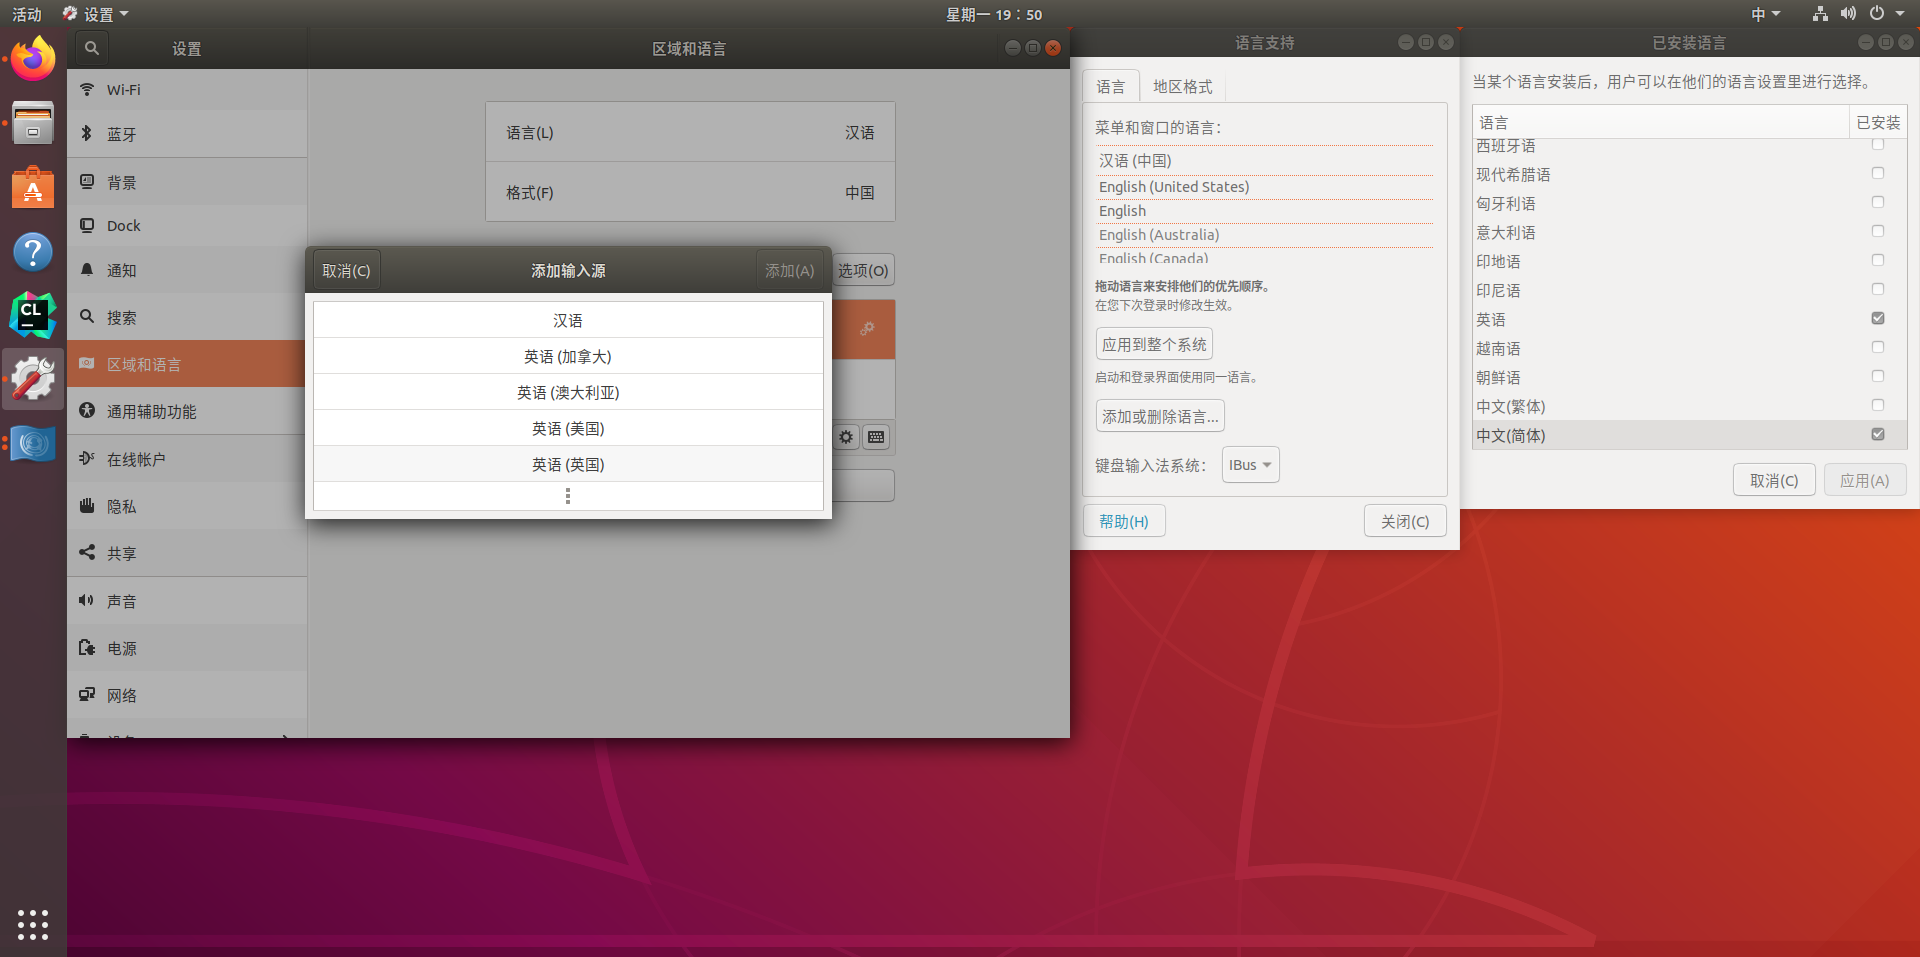This screenshot has height=957, width=1920.
Task: Click the 添加或删除语言 button
Action: click(x=1160, y=417)
